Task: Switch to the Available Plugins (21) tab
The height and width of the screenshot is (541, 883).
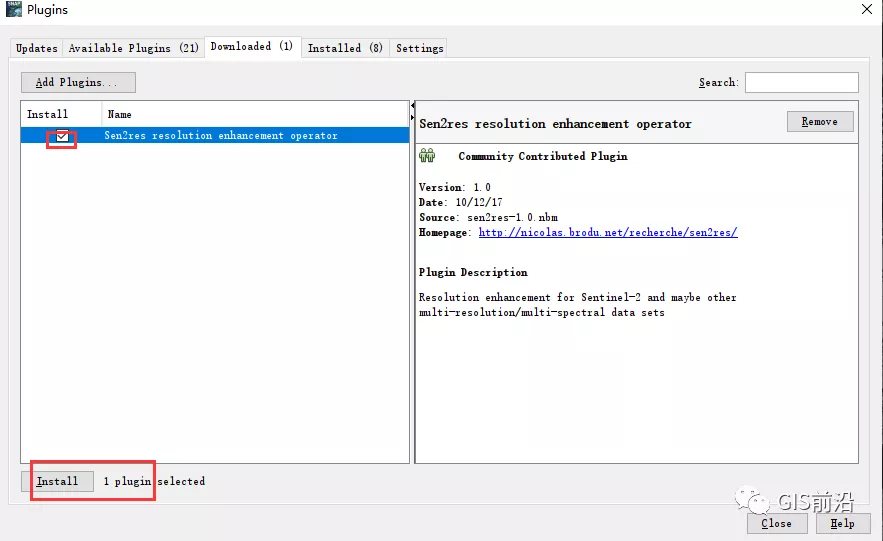Action: (x=133, y=48)
